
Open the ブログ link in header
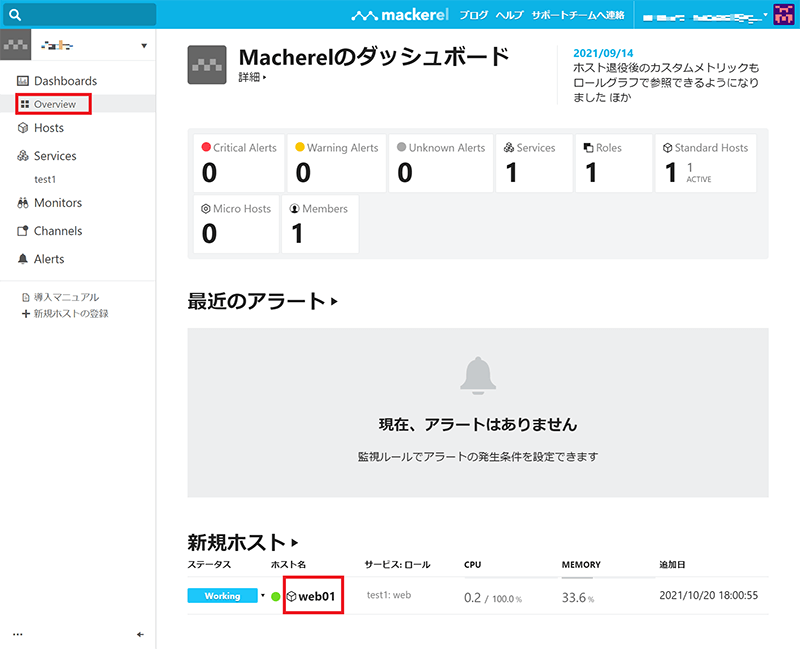[474, 17]
